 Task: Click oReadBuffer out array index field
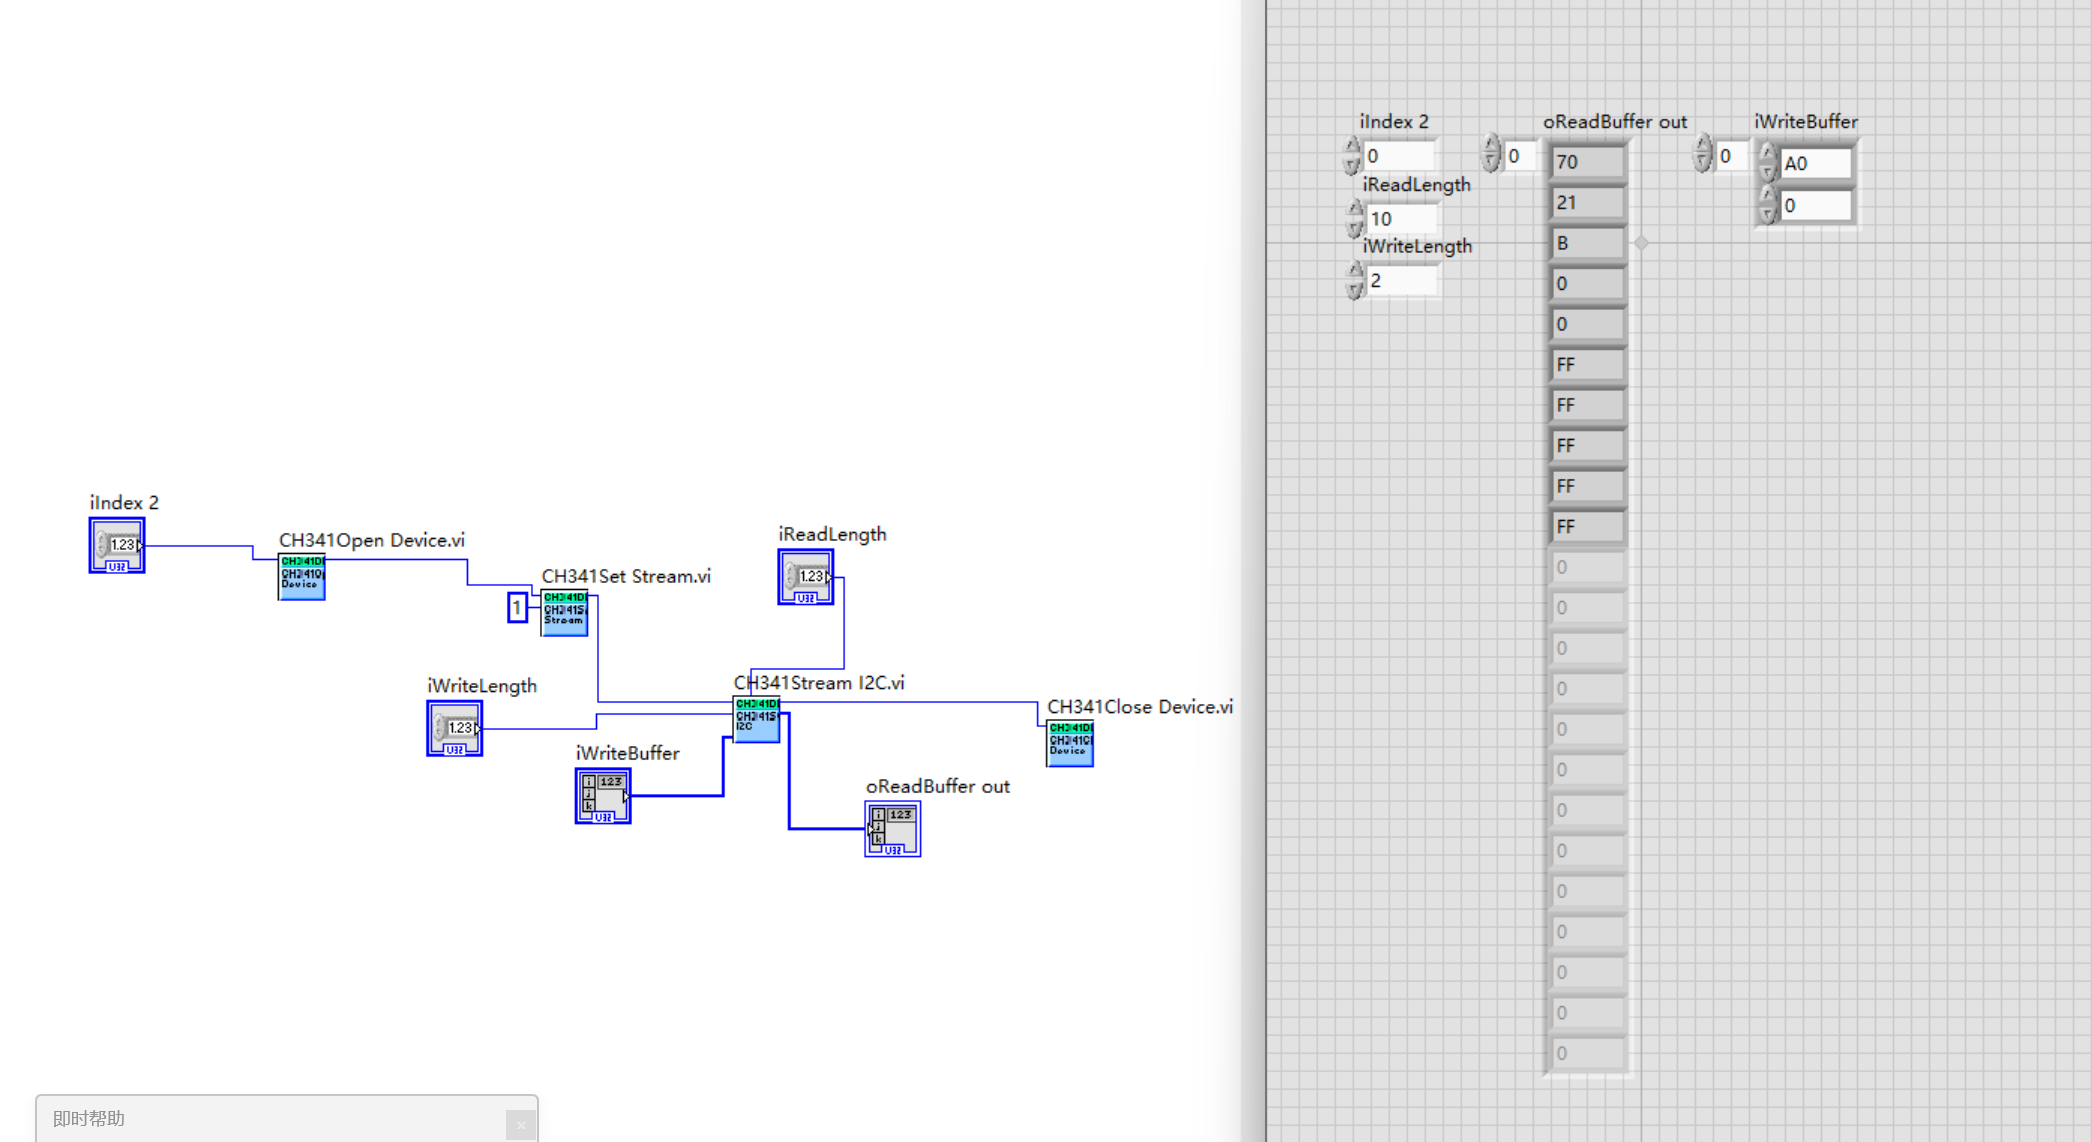click(x=1521, y=156)
